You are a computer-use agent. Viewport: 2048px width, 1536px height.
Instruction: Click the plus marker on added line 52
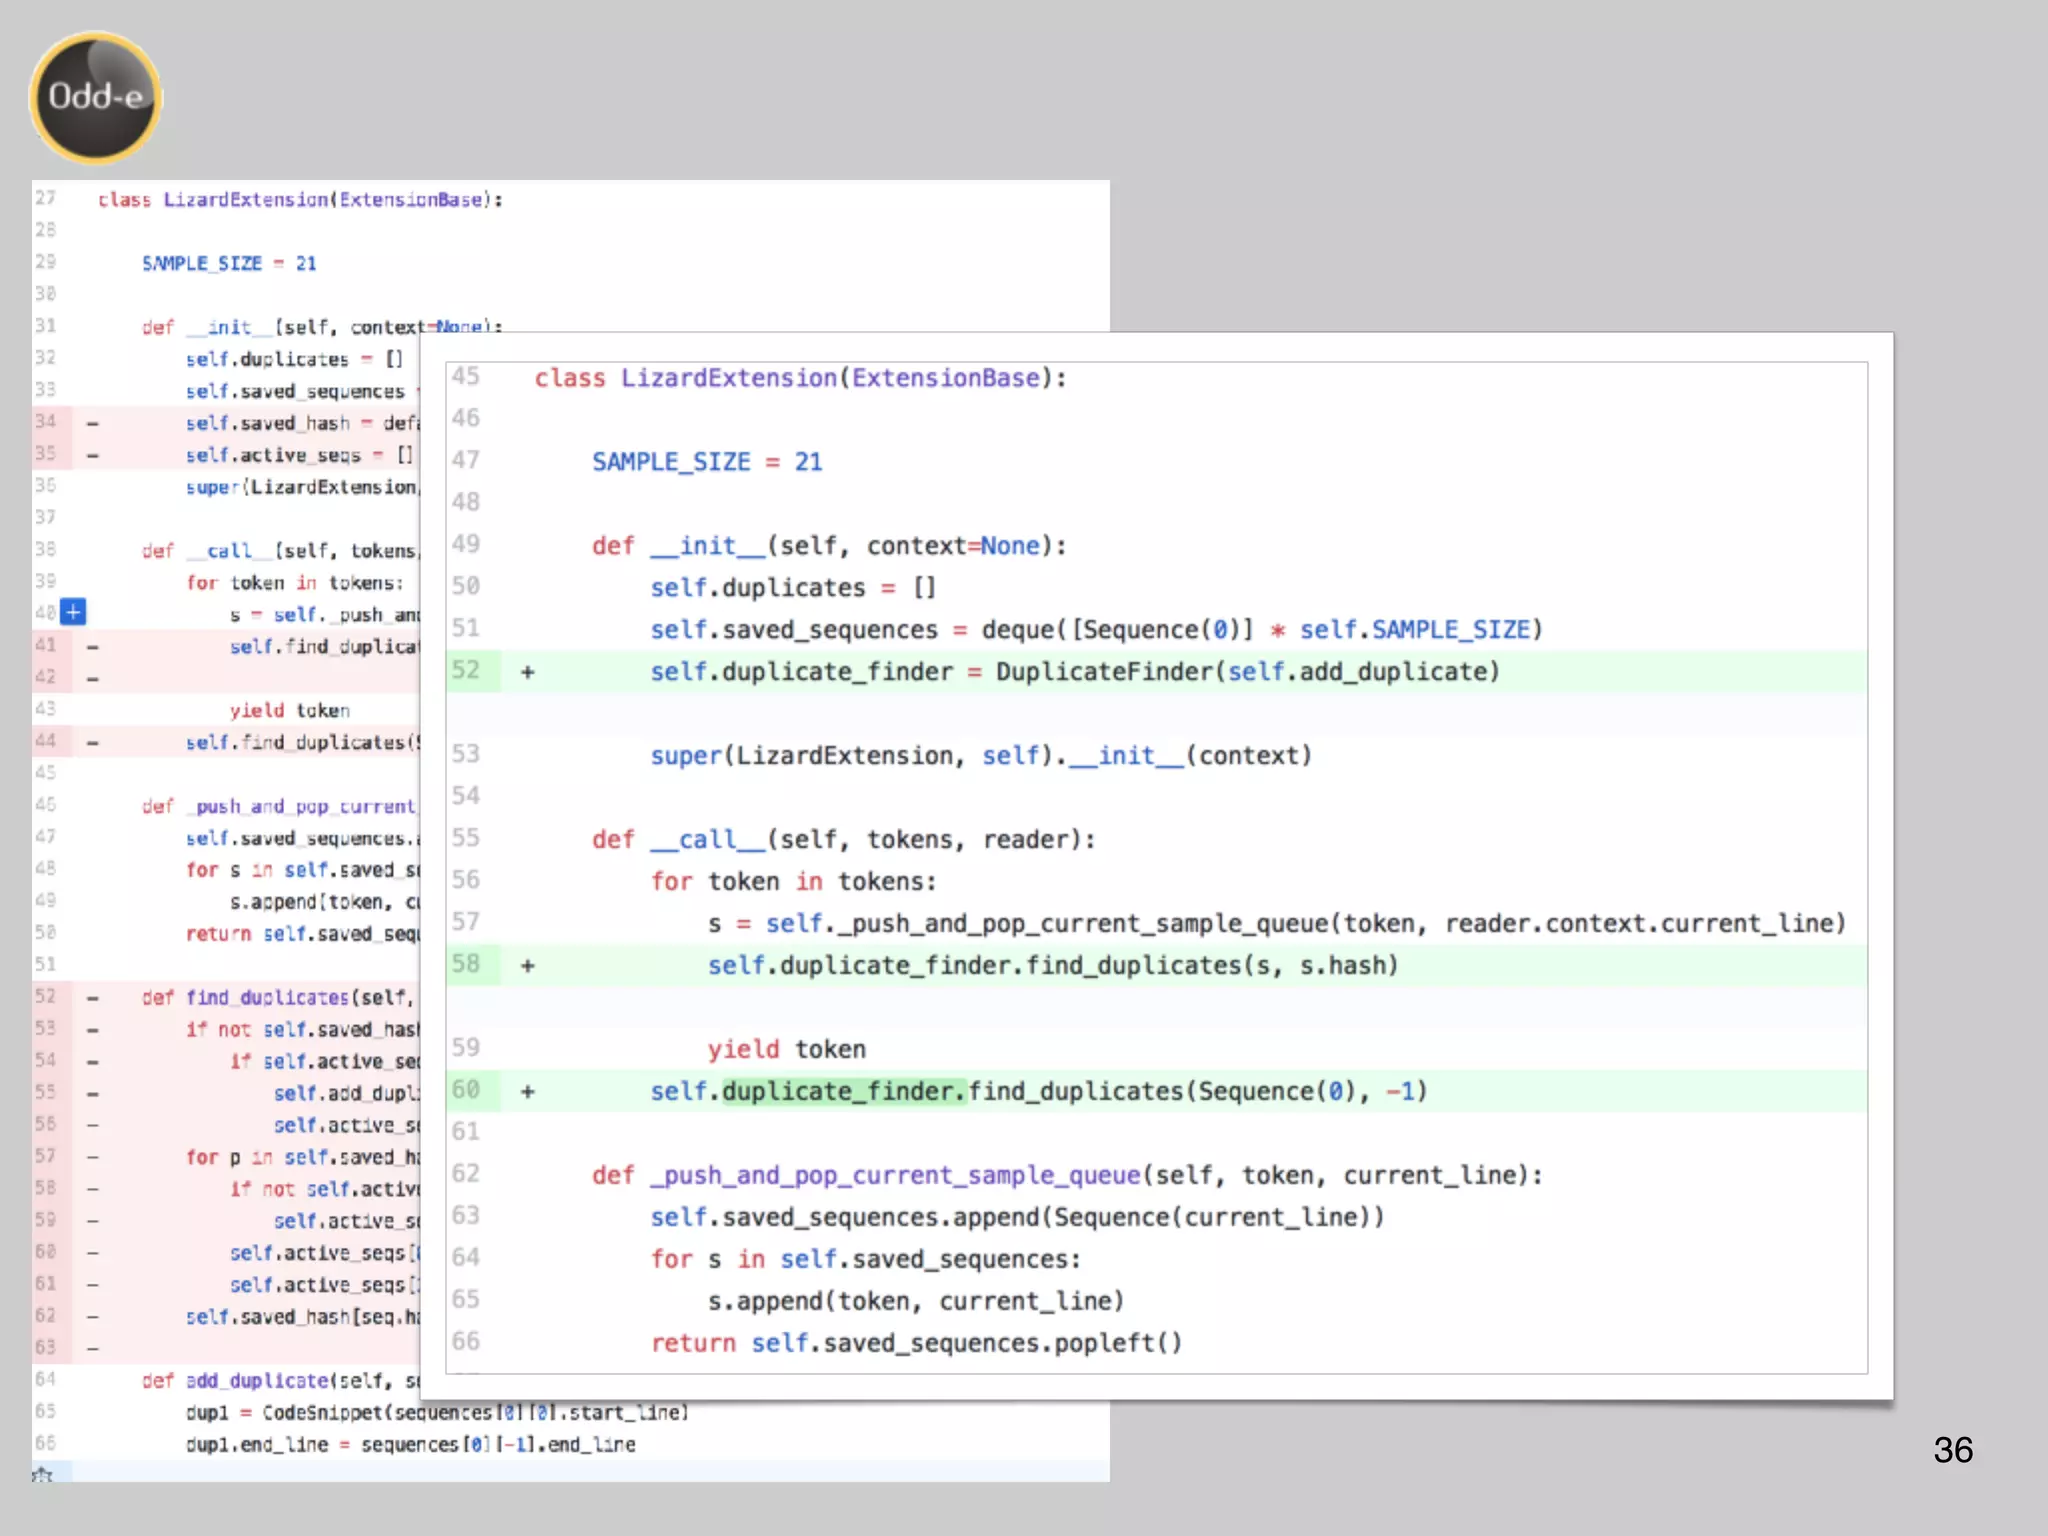click(527, 672)
